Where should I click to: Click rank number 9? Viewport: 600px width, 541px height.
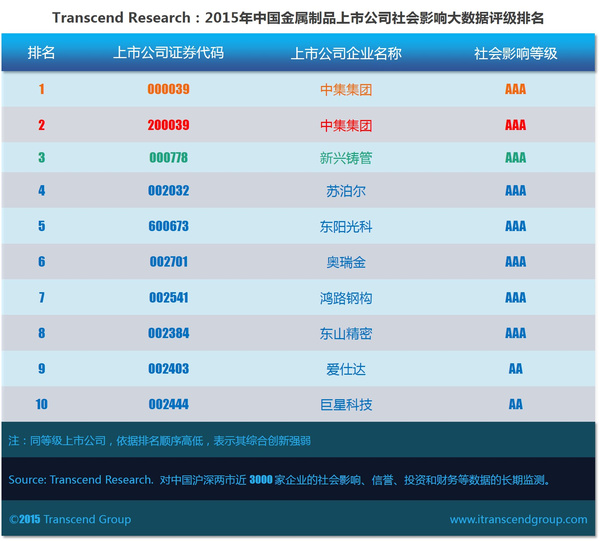41,369
